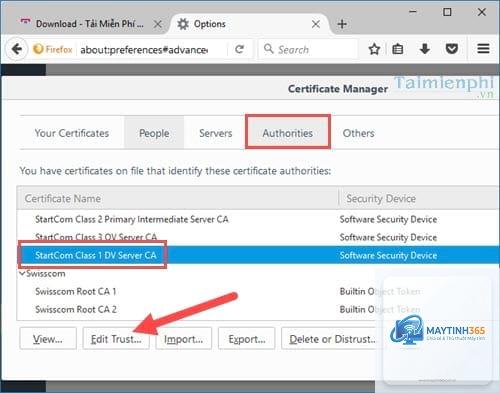Viewport: 500px width, 393px height.
Task: Go back with the browser back arrow
Action: 17,49
